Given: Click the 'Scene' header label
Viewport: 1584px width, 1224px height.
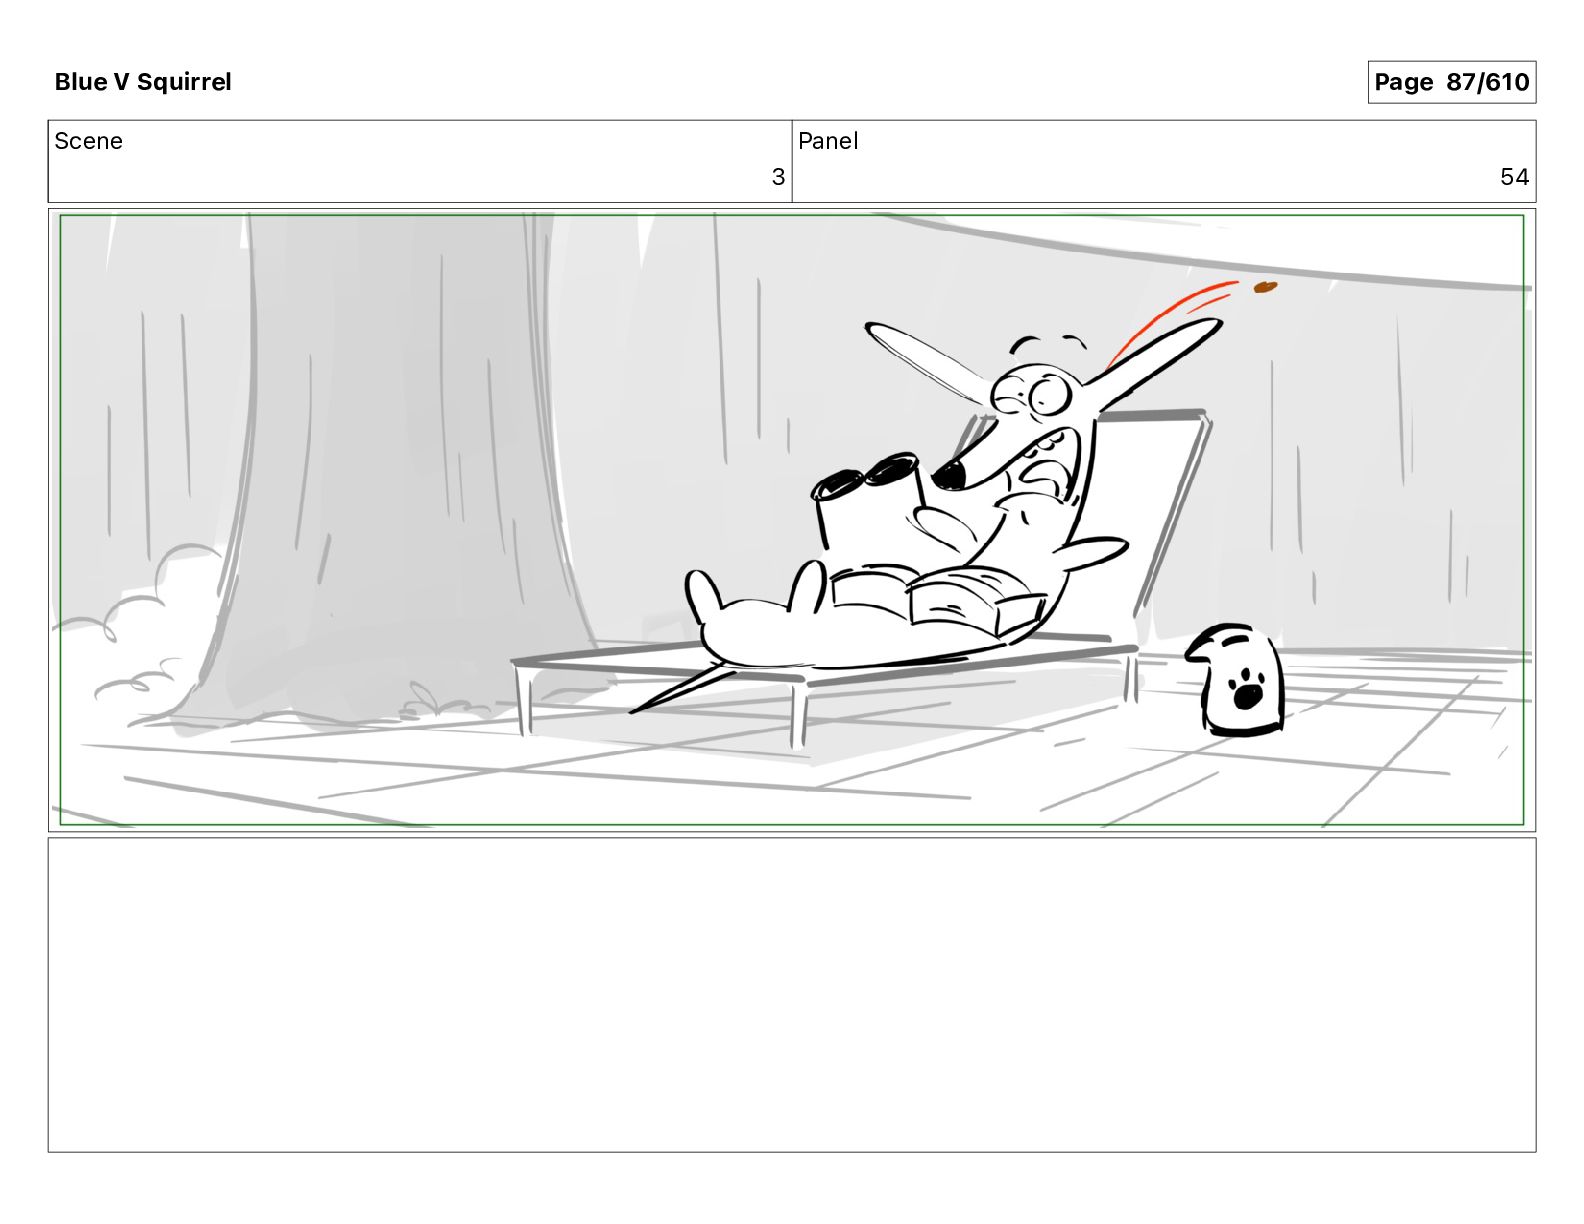Looking at the screenshot, I should click(89, 141).
